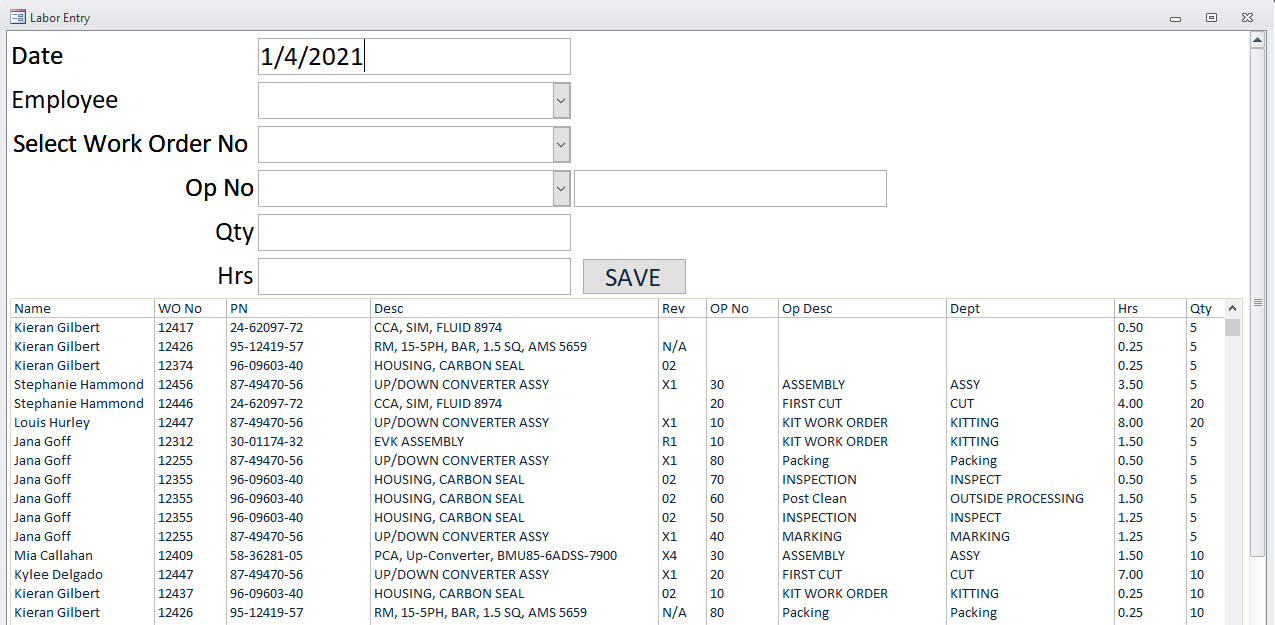Select the Mia Callahan labor entry row
The image size is (1275, 625).
tap(53, 556)
